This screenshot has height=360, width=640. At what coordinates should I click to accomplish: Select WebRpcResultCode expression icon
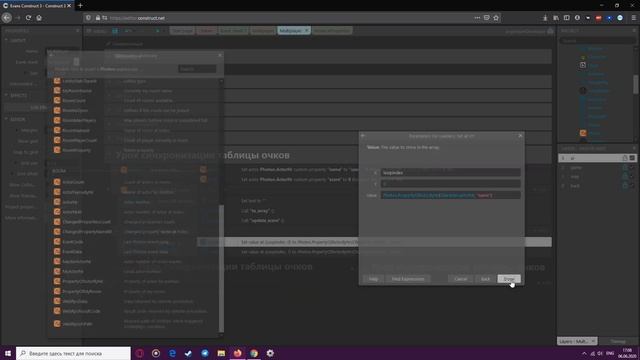[57, 311]
